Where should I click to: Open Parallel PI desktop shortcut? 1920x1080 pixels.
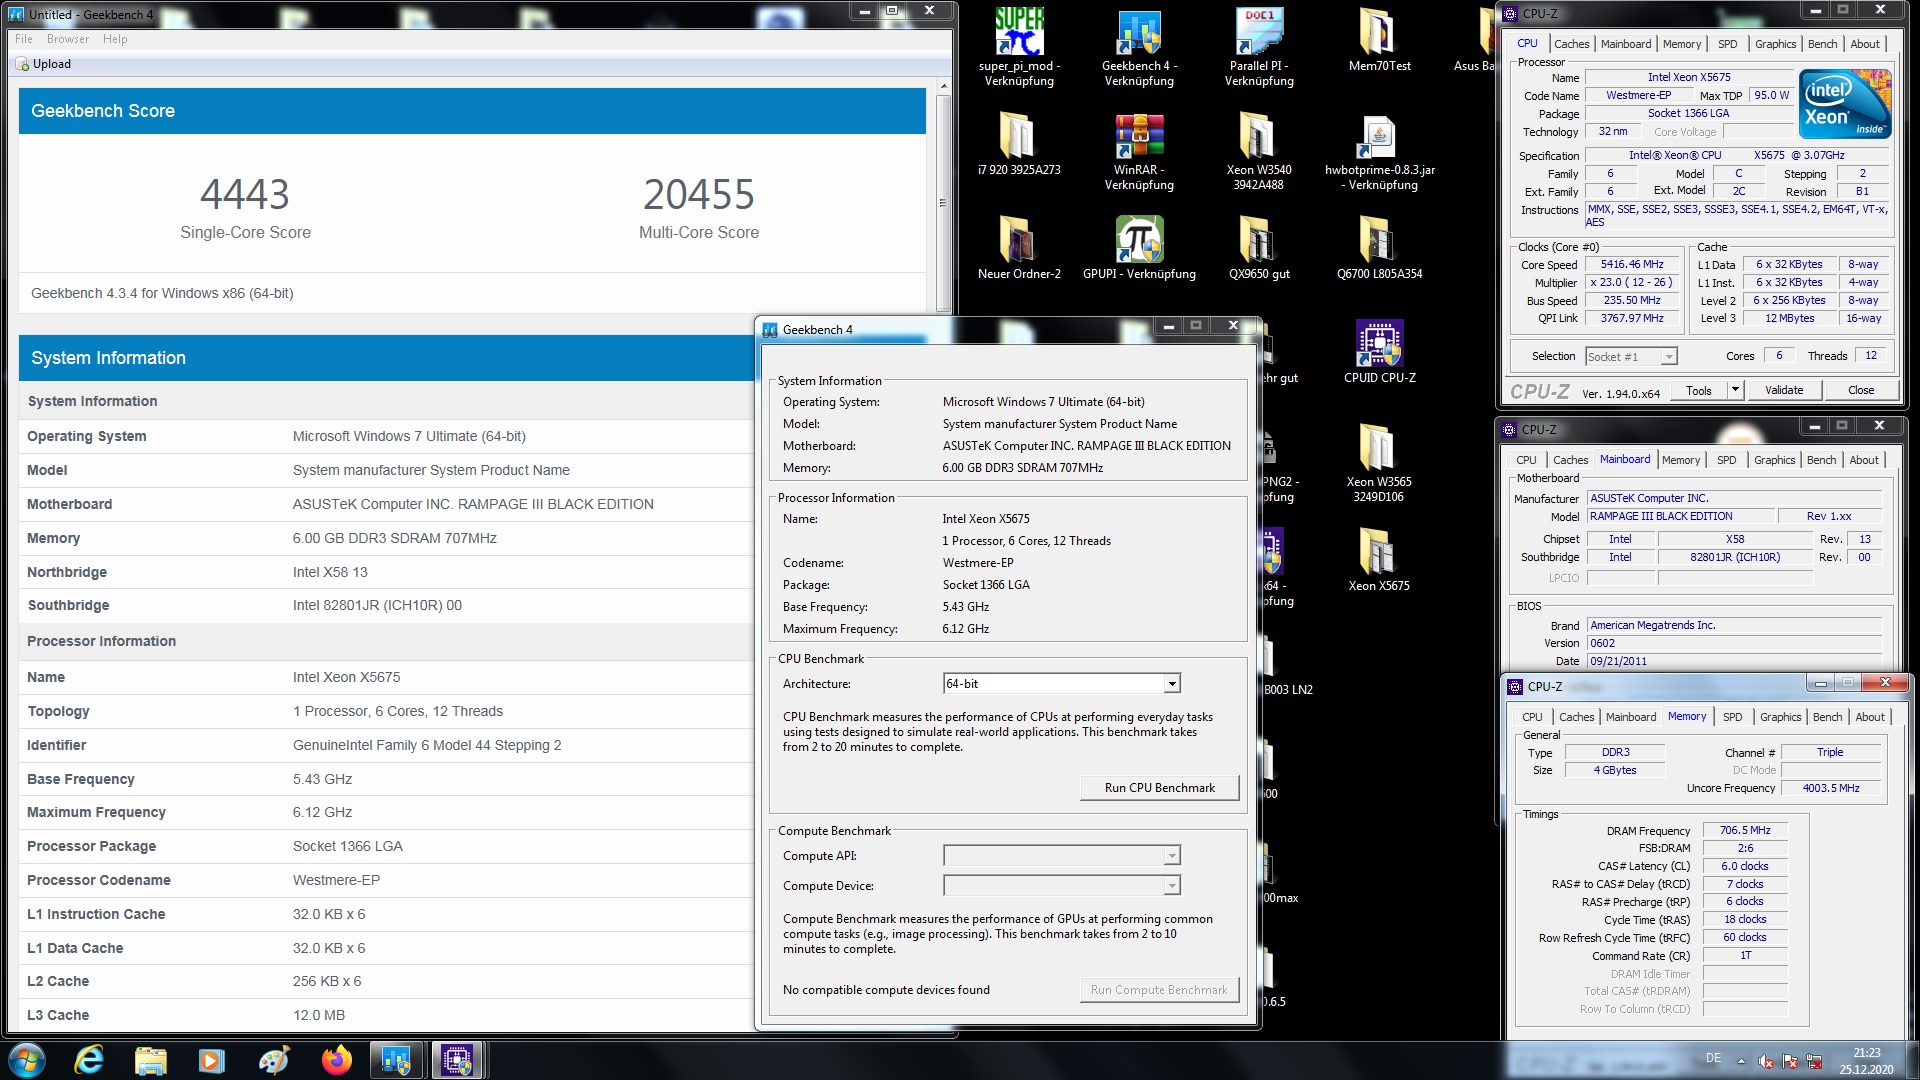(x=1259, y=46)
